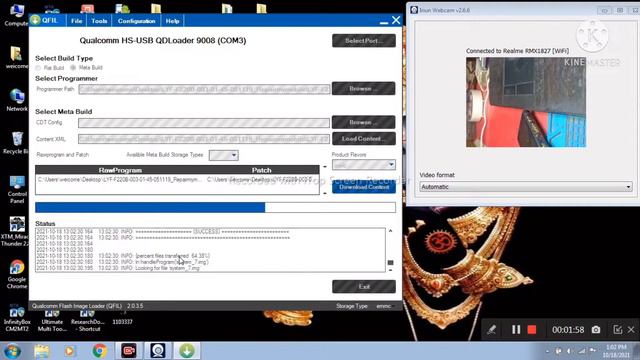Click the webcam preview in Iriun Webcam
The height and width of the screenshot is (360, 640).
526,102
